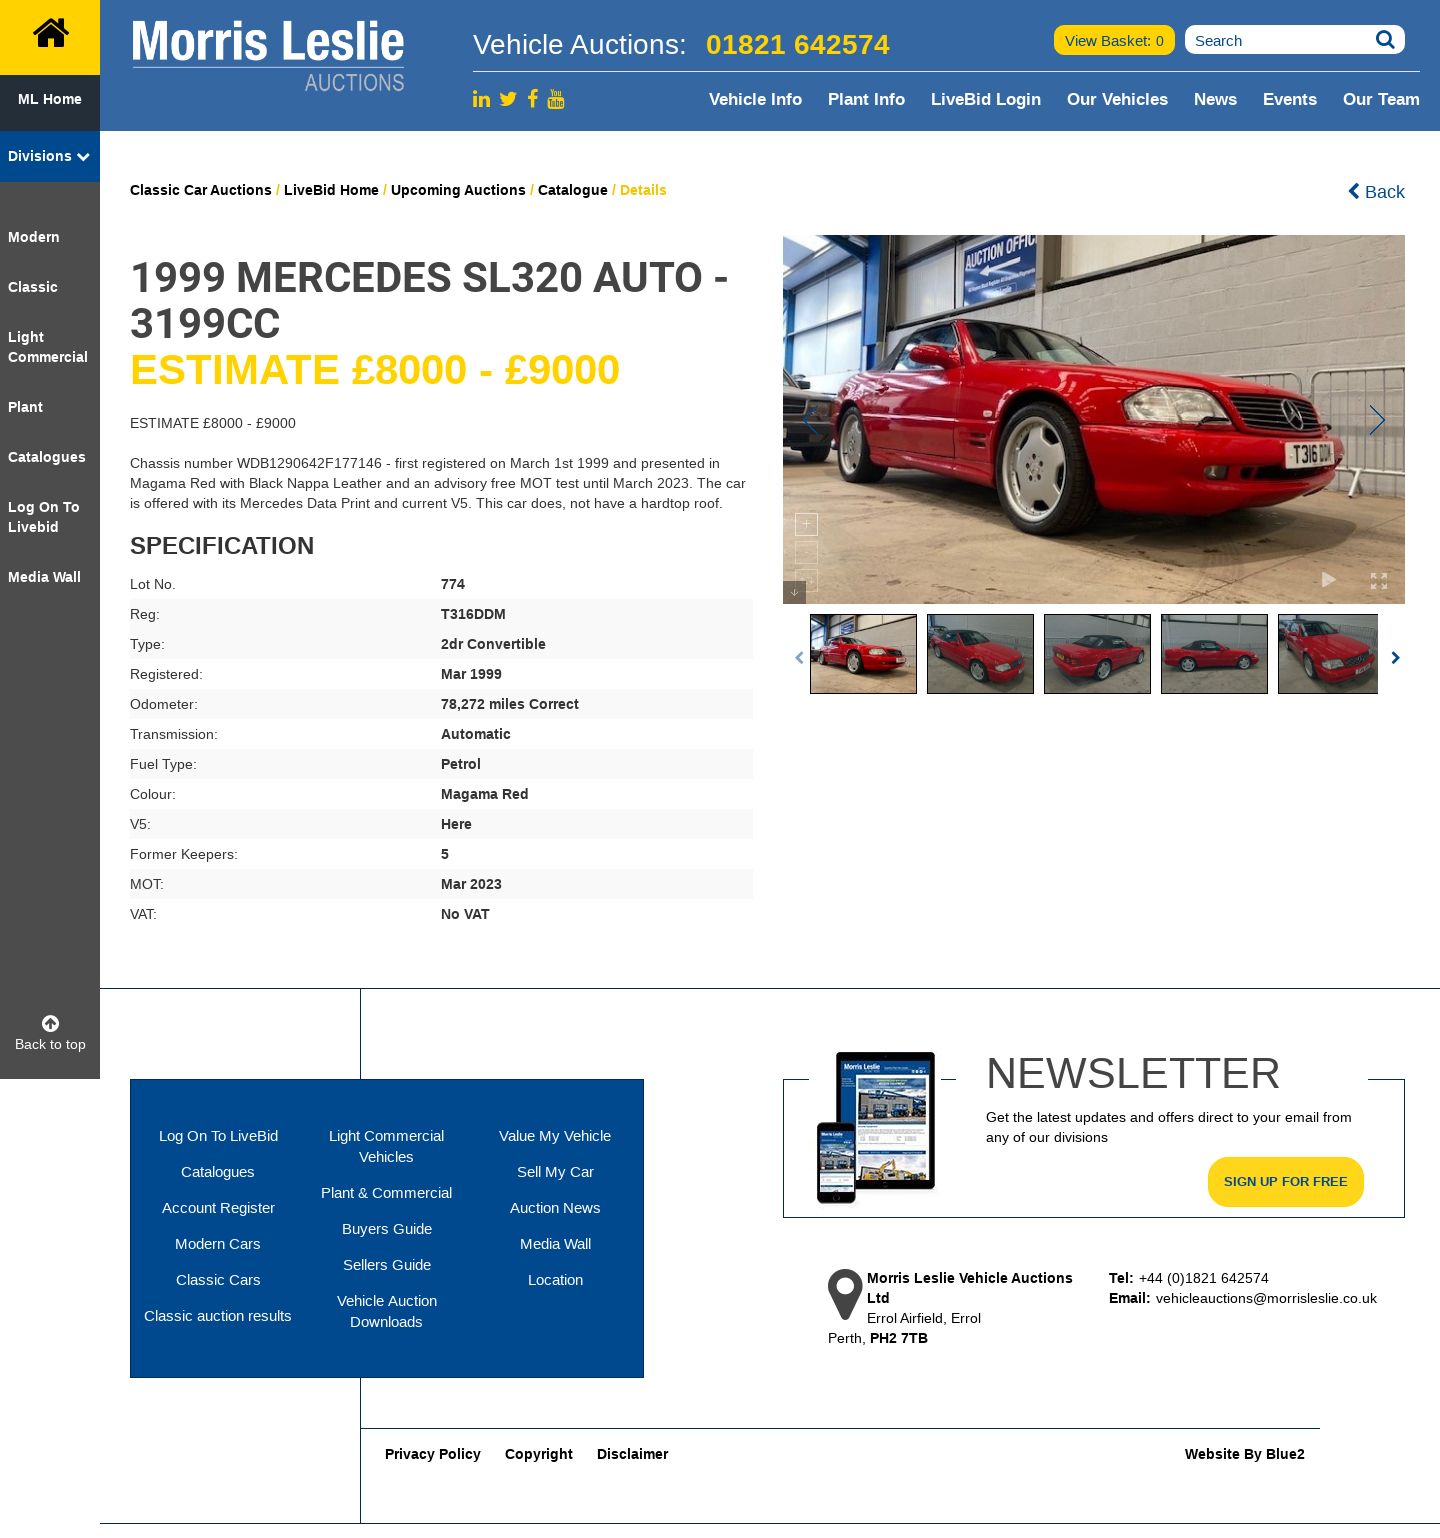Focus the Search input field

(x=1280, y=40)
